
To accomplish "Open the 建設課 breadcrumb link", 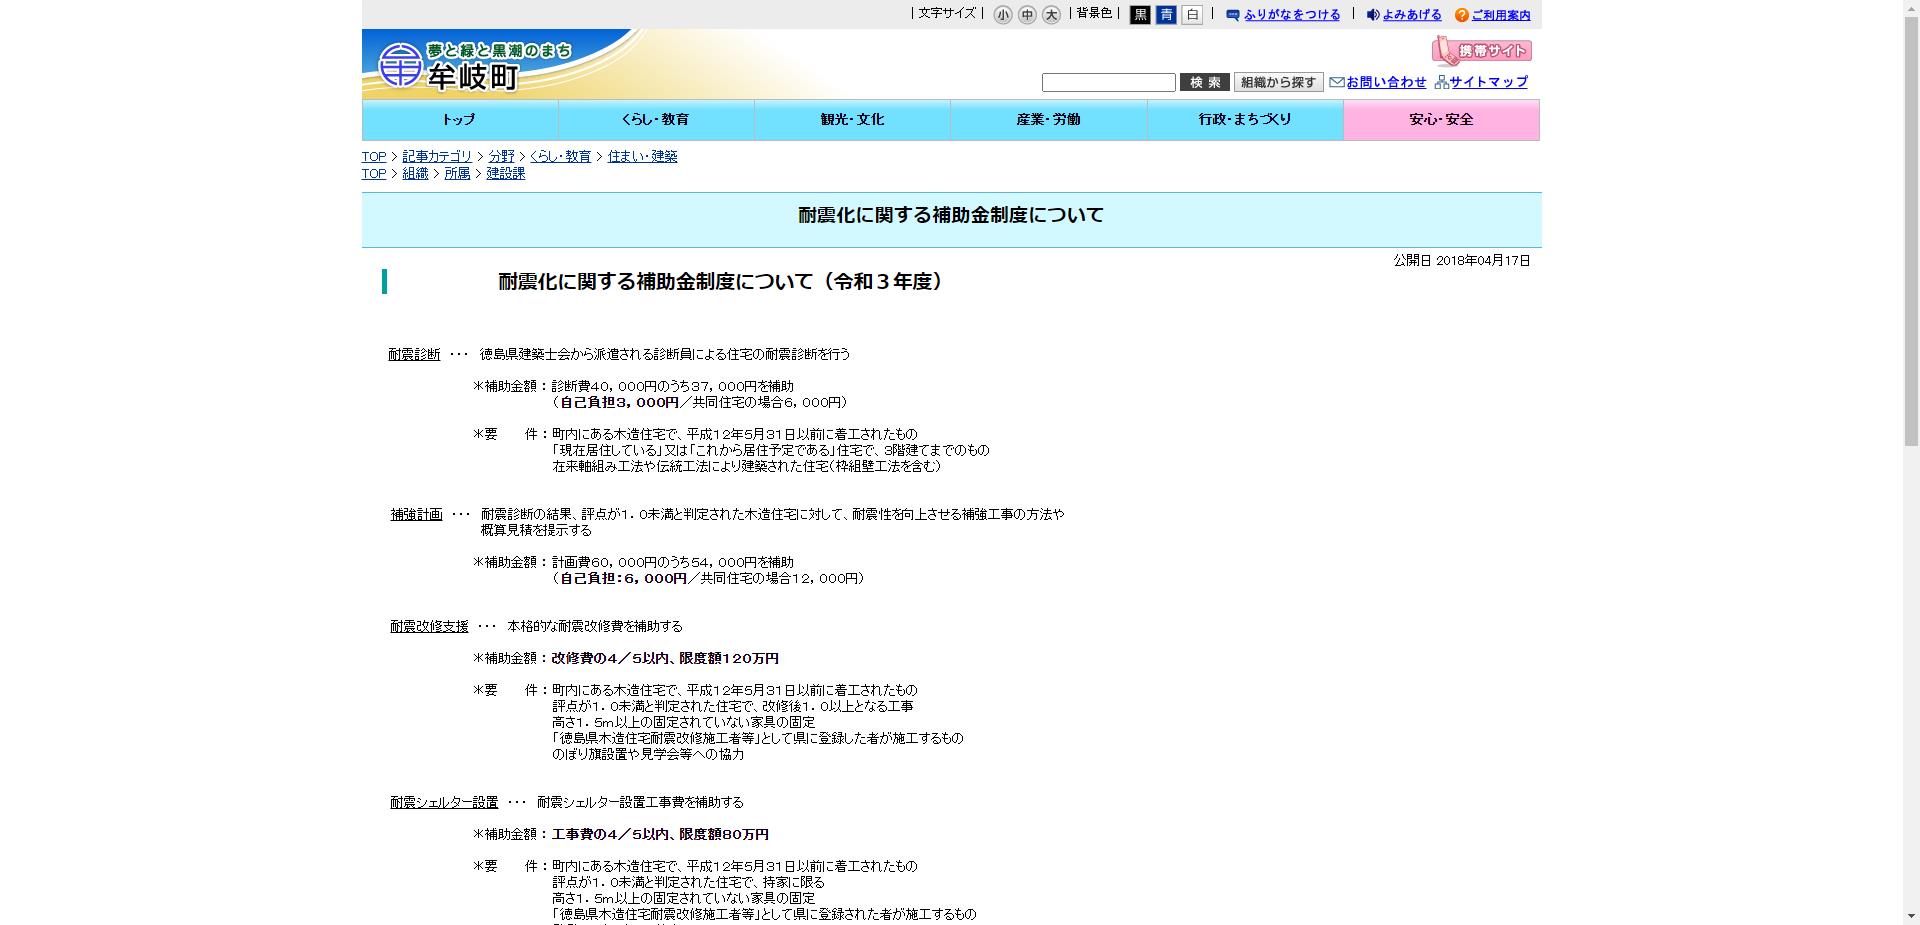I will coord(505,173).
